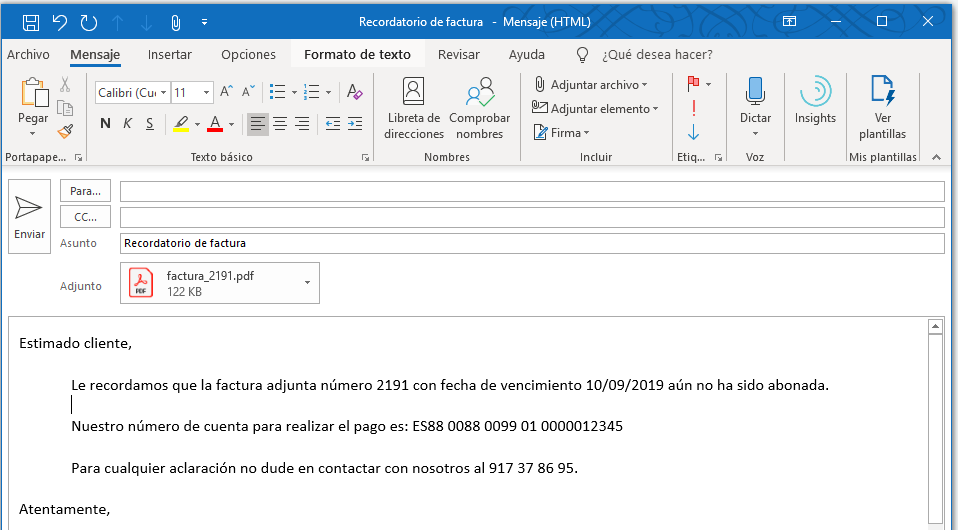Screen dimensions: 958x530
Task: Toggle italic (K) formatting
Action: 127,124
